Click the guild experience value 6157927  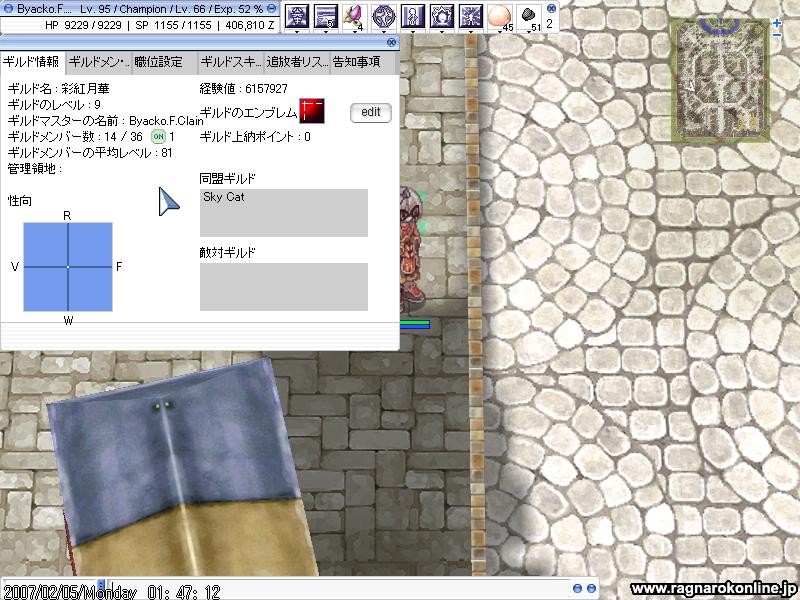[x=266, y=89]
